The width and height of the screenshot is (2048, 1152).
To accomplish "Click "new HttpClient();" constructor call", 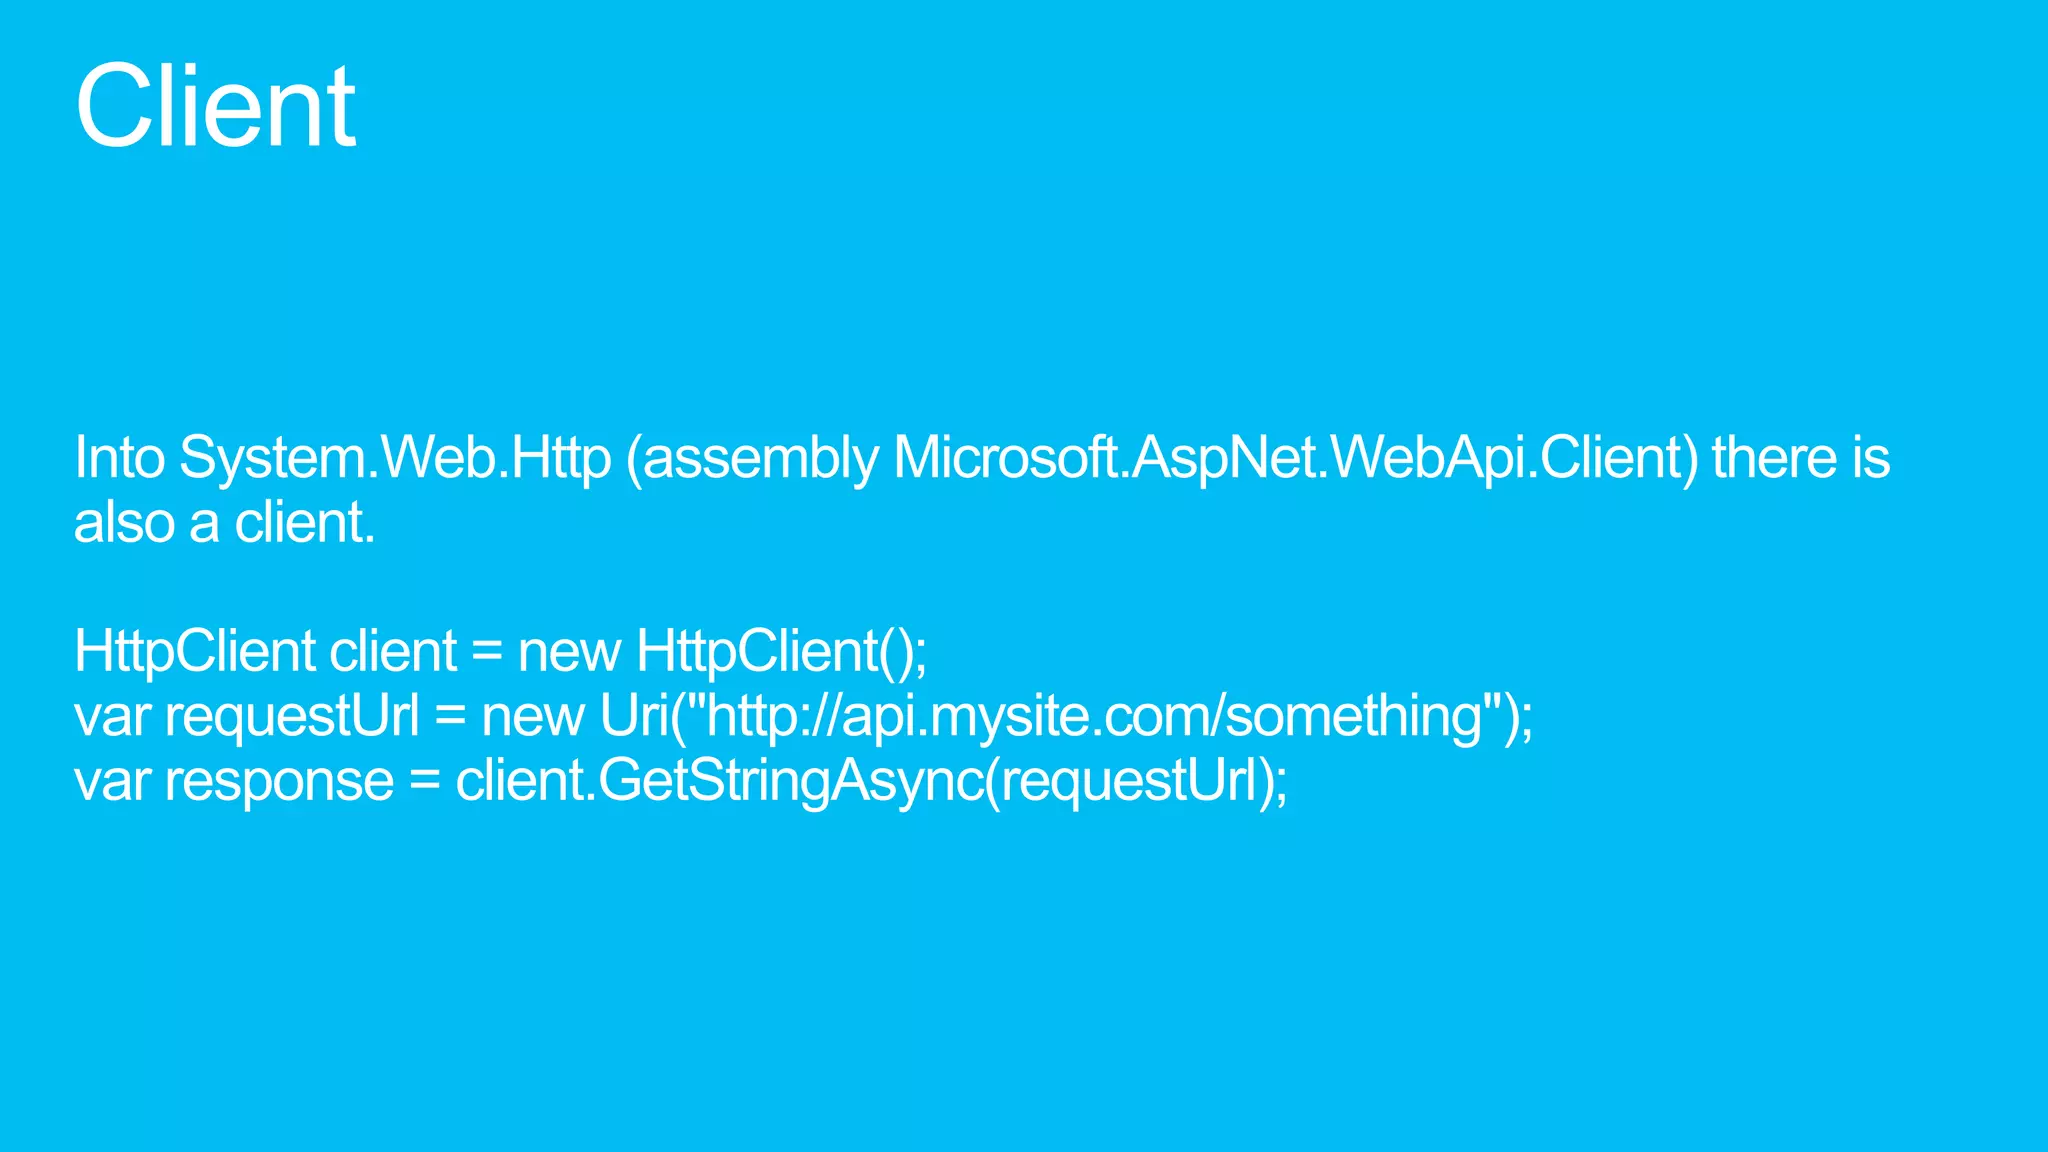I will point(723,652).
